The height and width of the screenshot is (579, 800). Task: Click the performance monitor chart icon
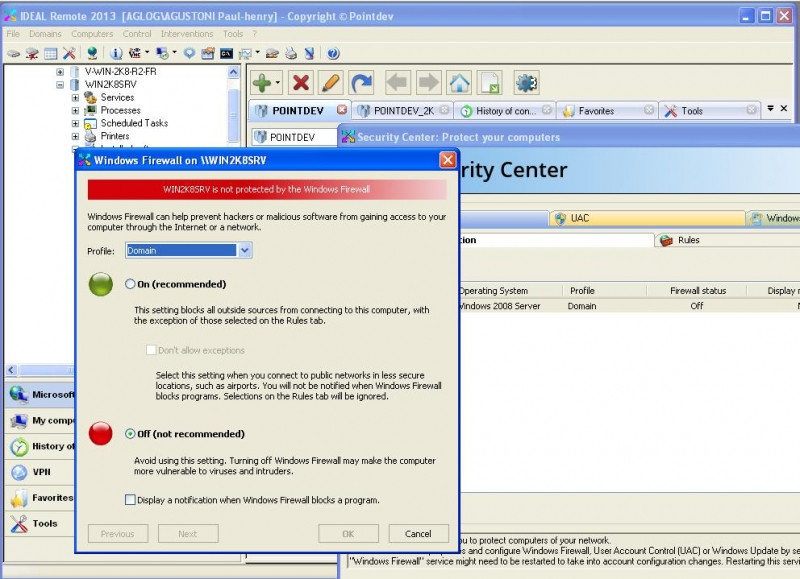tap(245, 54)
